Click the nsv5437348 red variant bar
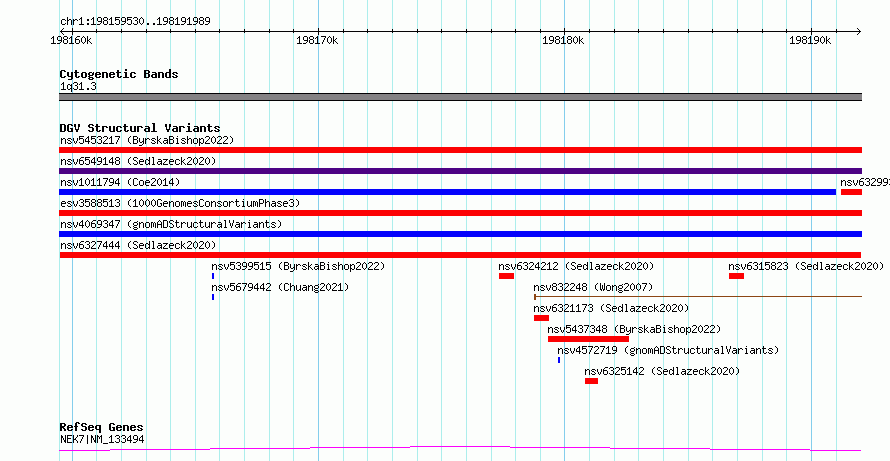 [x=588, y=339]
